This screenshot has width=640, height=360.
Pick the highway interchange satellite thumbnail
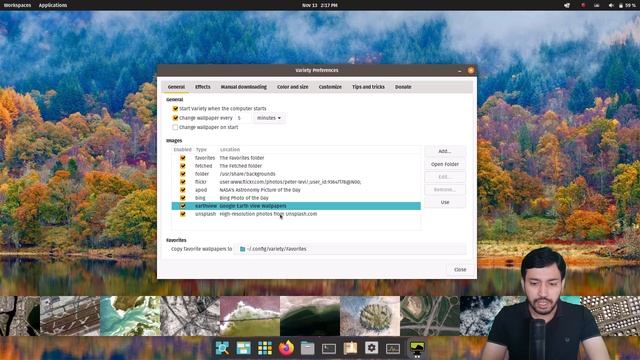(x=430, y=316)
